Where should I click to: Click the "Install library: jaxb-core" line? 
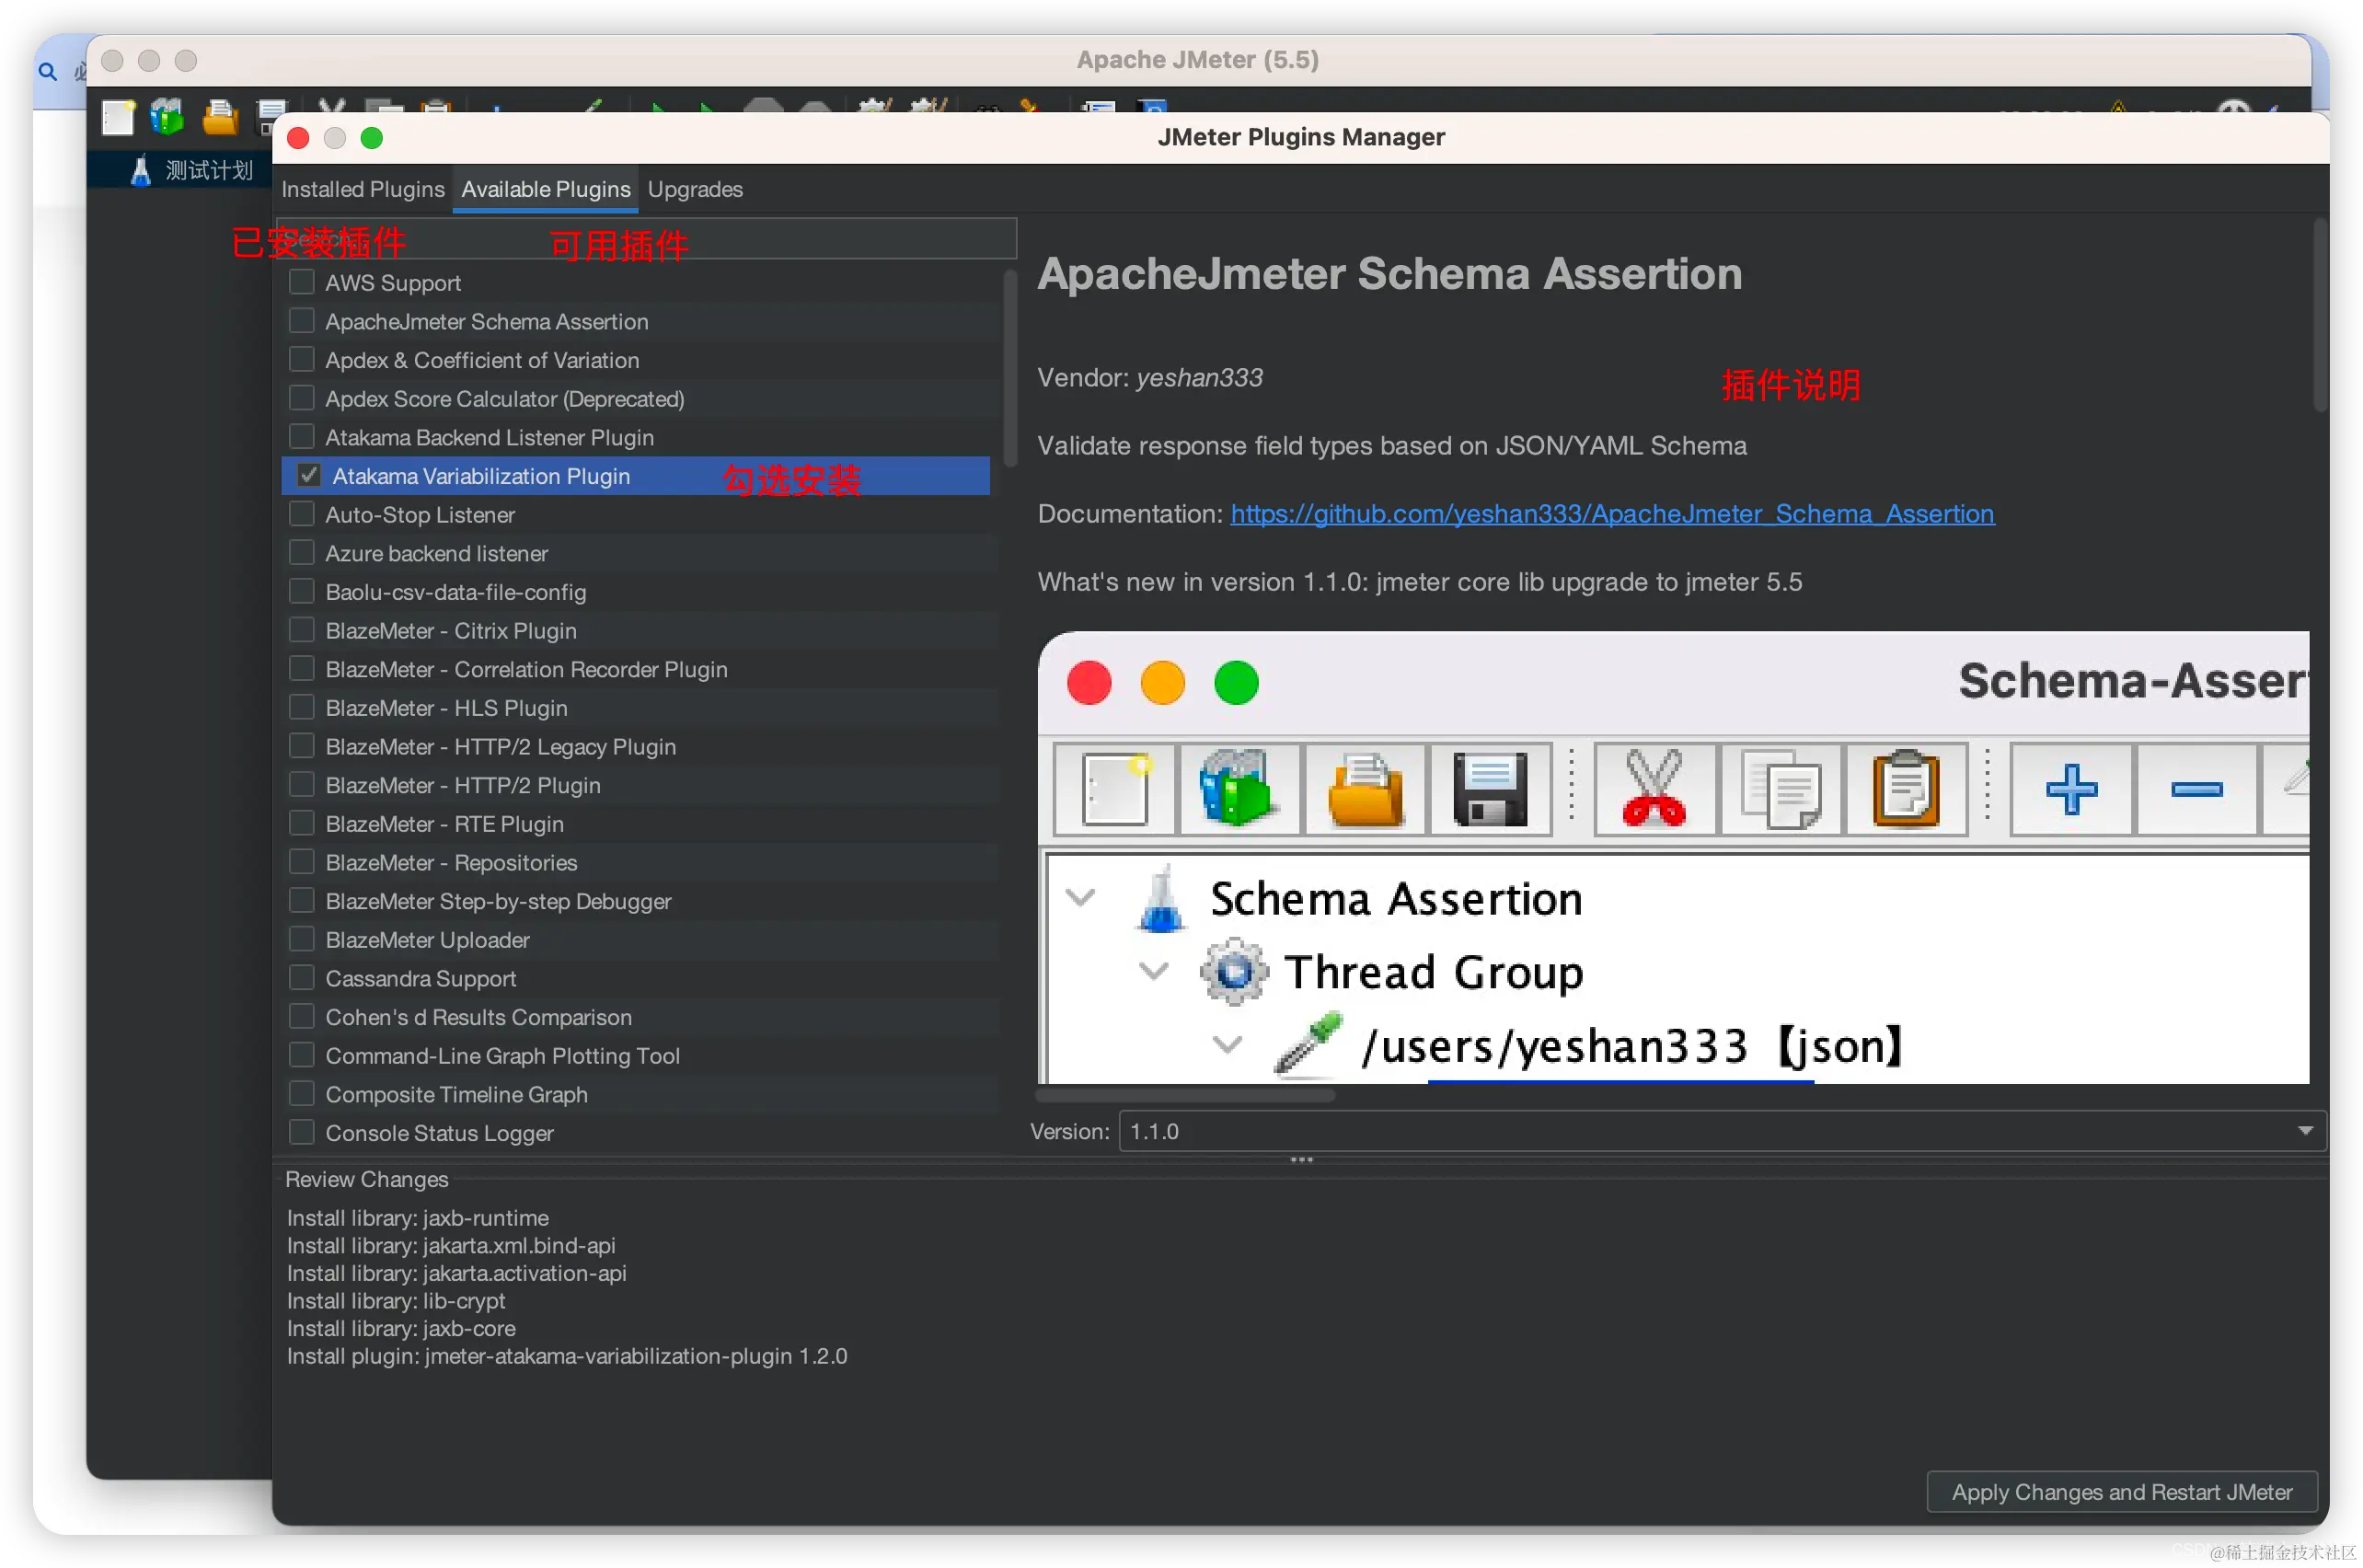click(401, 1329)
